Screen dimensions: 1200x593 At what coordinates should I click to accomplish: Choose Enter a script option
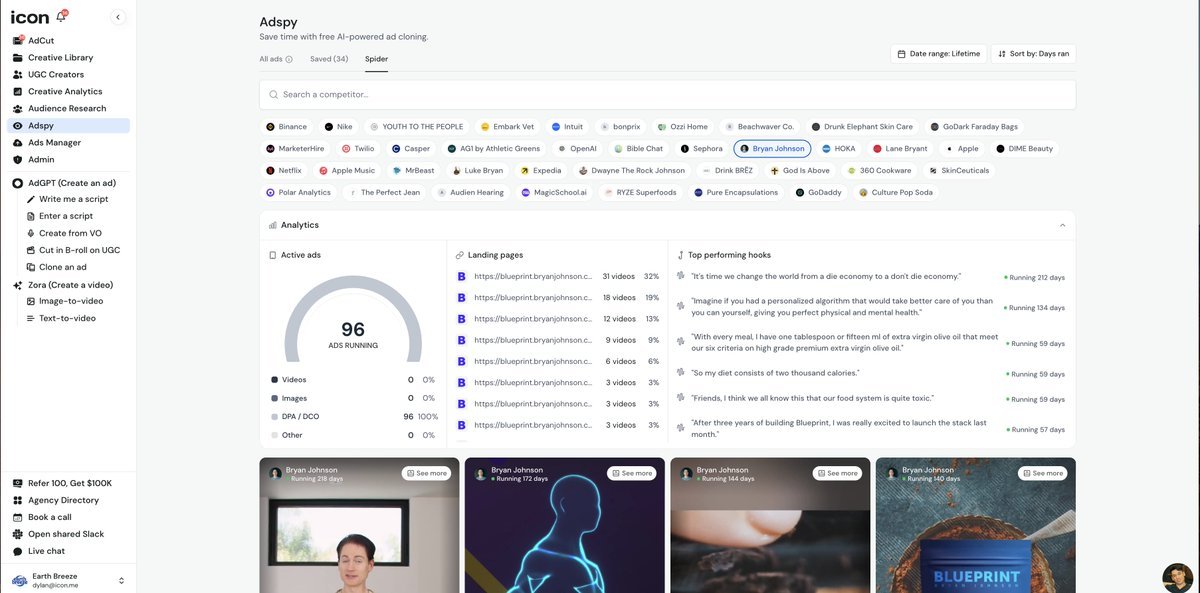(66, 216)
